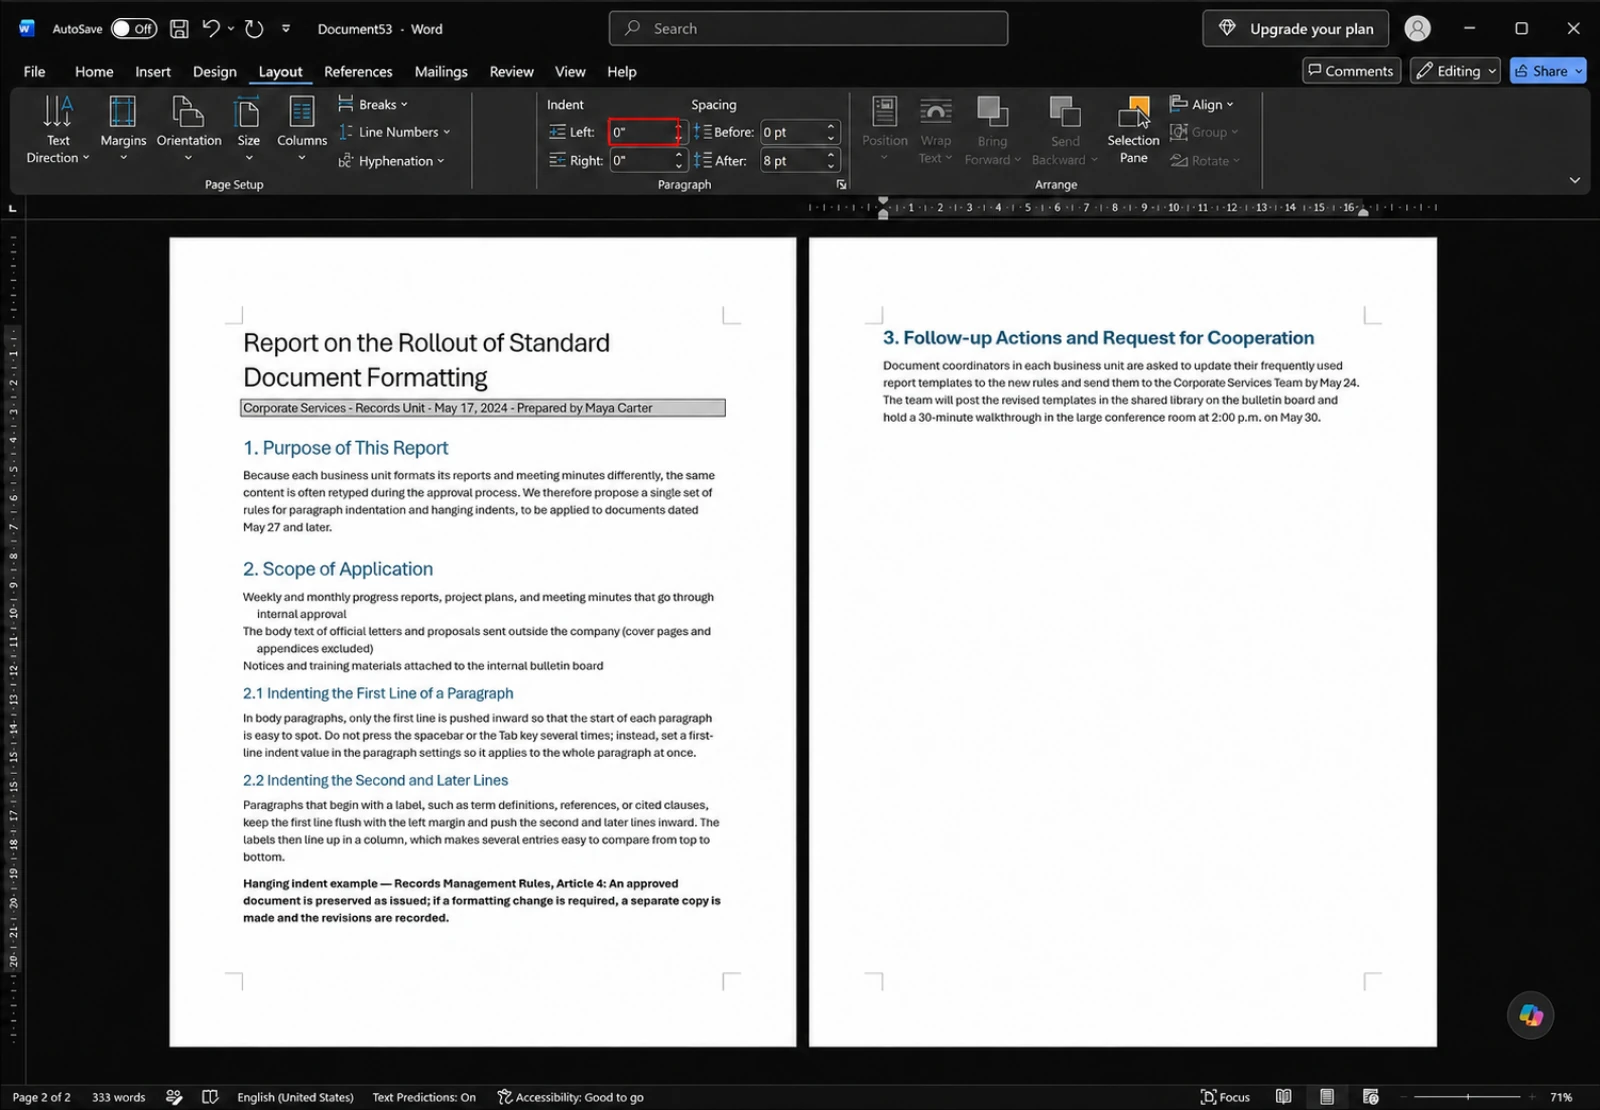Collapse the ribbon with chevron
Viewport: 1600px width, 1110px height.
pyautogui.click(x=1574, y=181)
